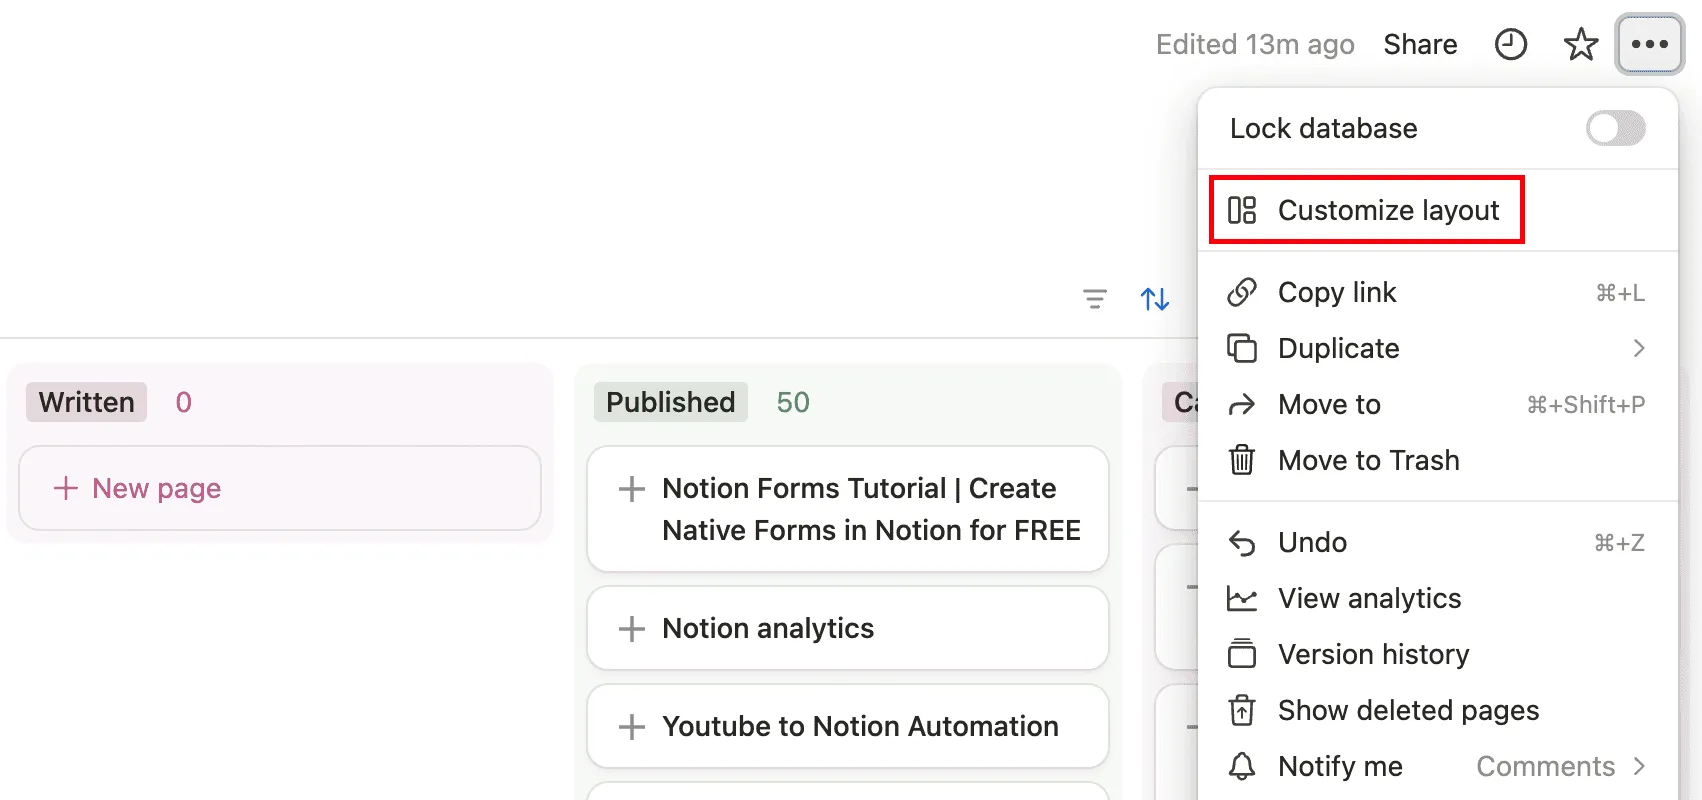Click plus icon on Youtube to Notion Automation
Screen dimensions: 1702x800
coord(631,727)
